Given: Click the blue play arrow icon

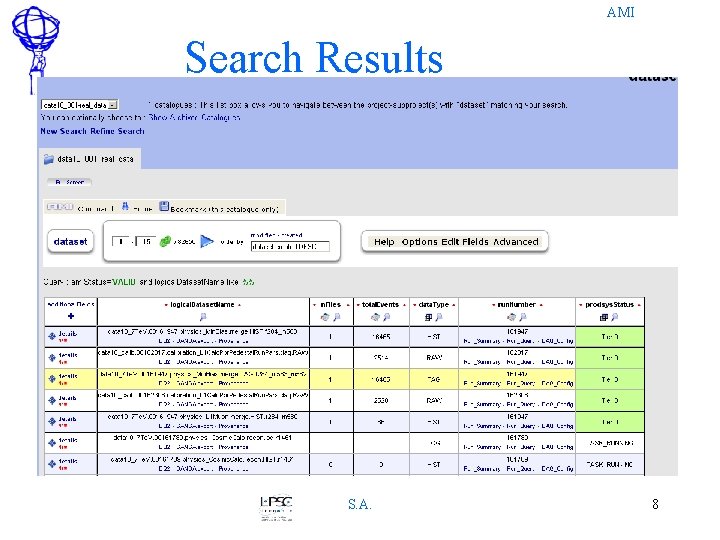Looking at the screenshot, I should (207, 242).
